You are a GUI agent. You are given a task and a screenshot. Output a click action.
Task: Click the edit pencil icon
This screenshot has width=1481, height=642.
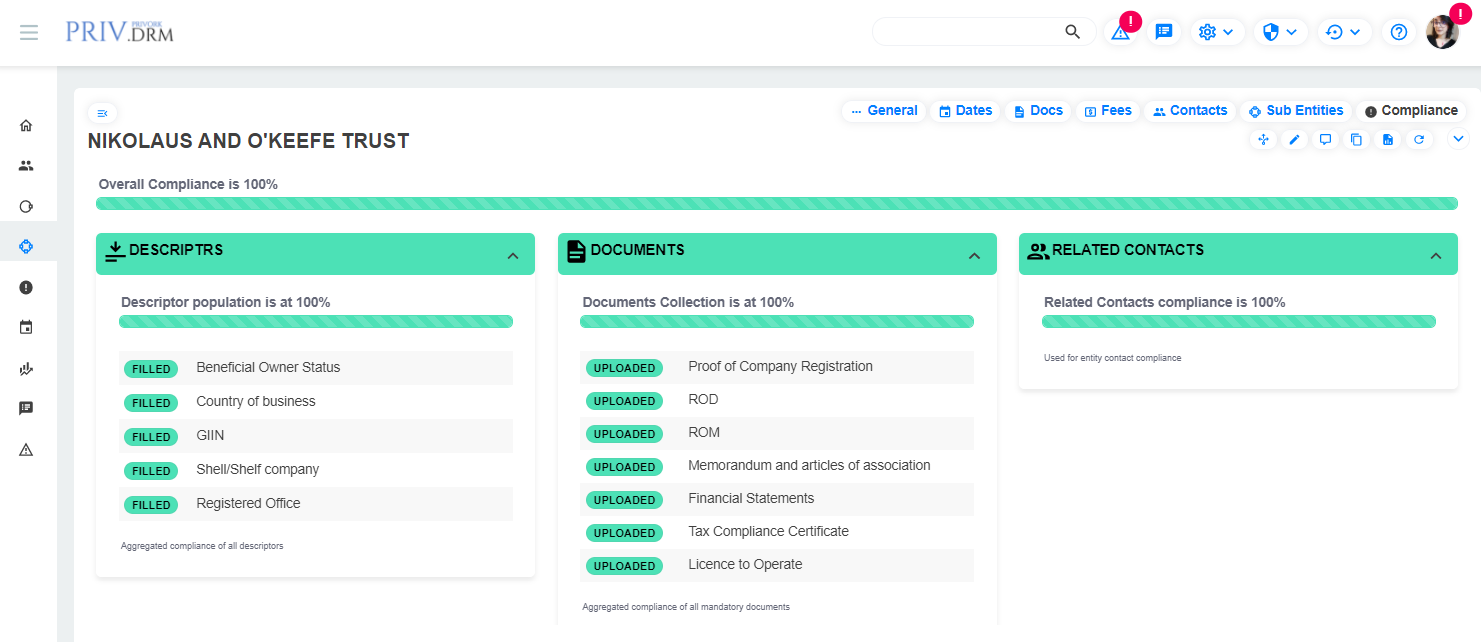(1294, 140)
